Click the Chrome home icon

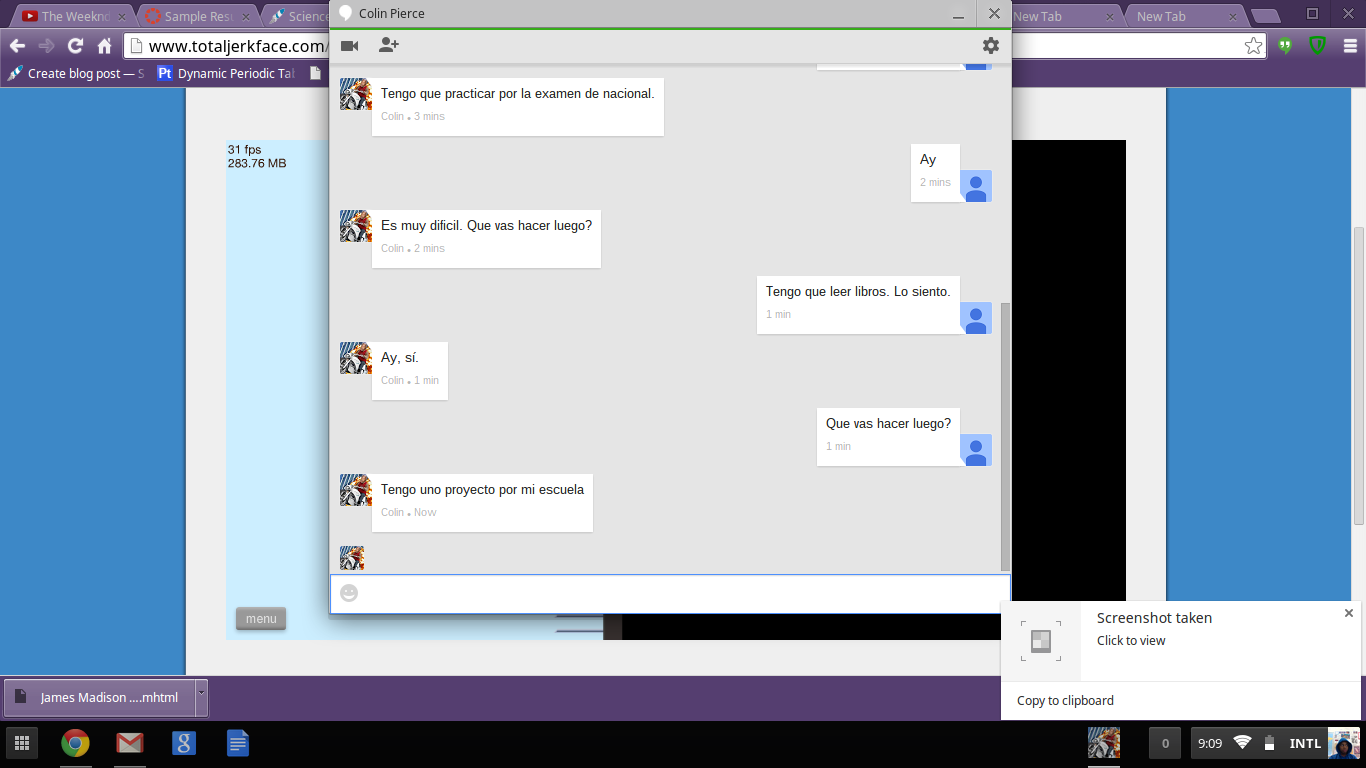(x=104, y=46)
